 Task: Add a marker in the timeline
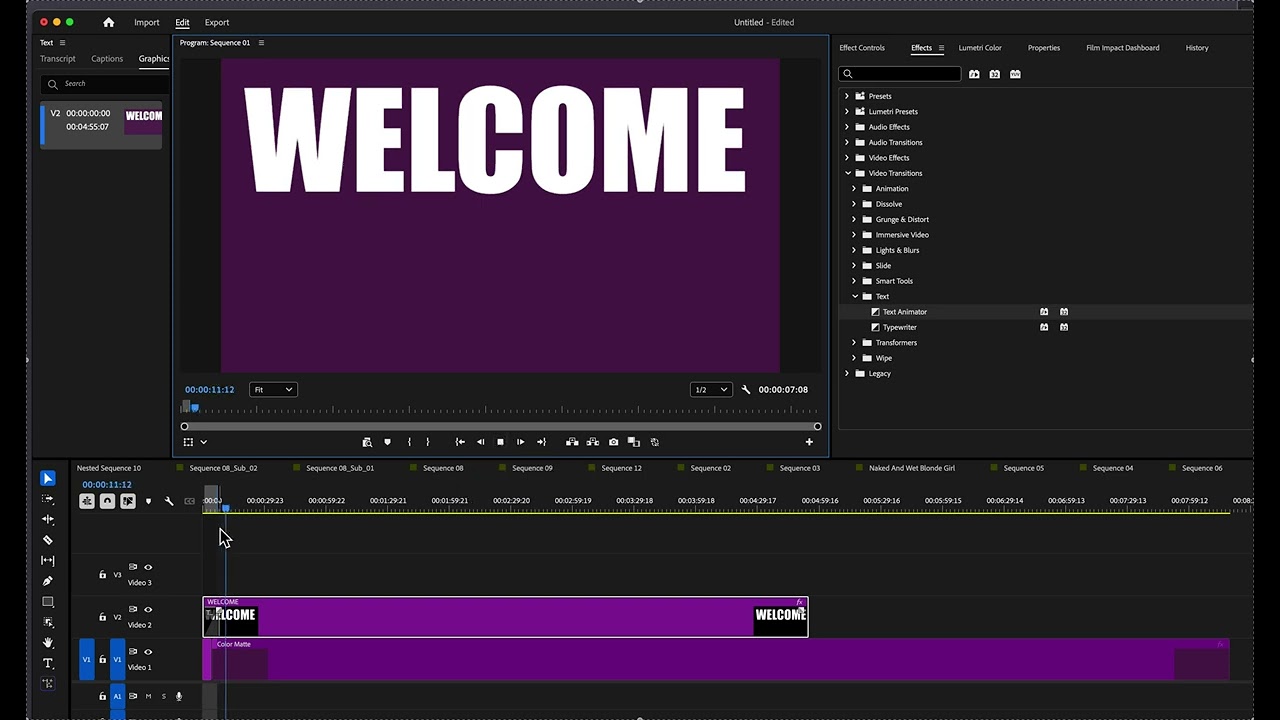pos(148,501)
